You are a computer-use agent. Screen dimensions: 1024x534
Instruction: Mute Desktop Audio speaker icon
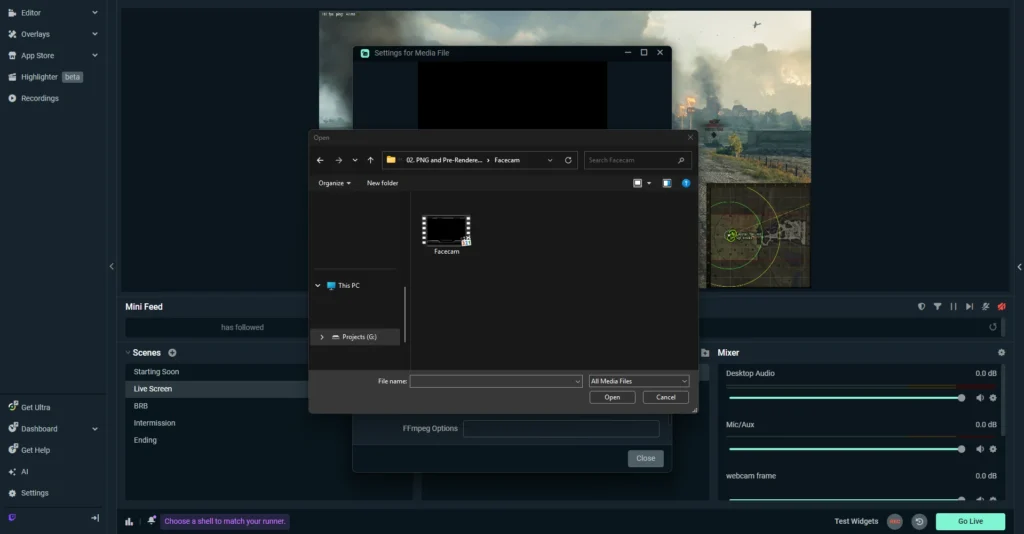coord(980,398)
